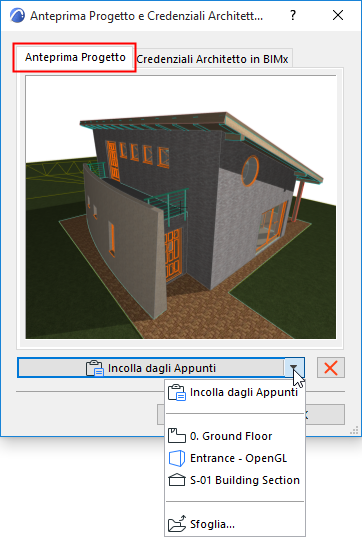Screen dimensions: 362x537
Task: Select Entrance - OpenGL from the menu
Action: (x=235, y=458)
